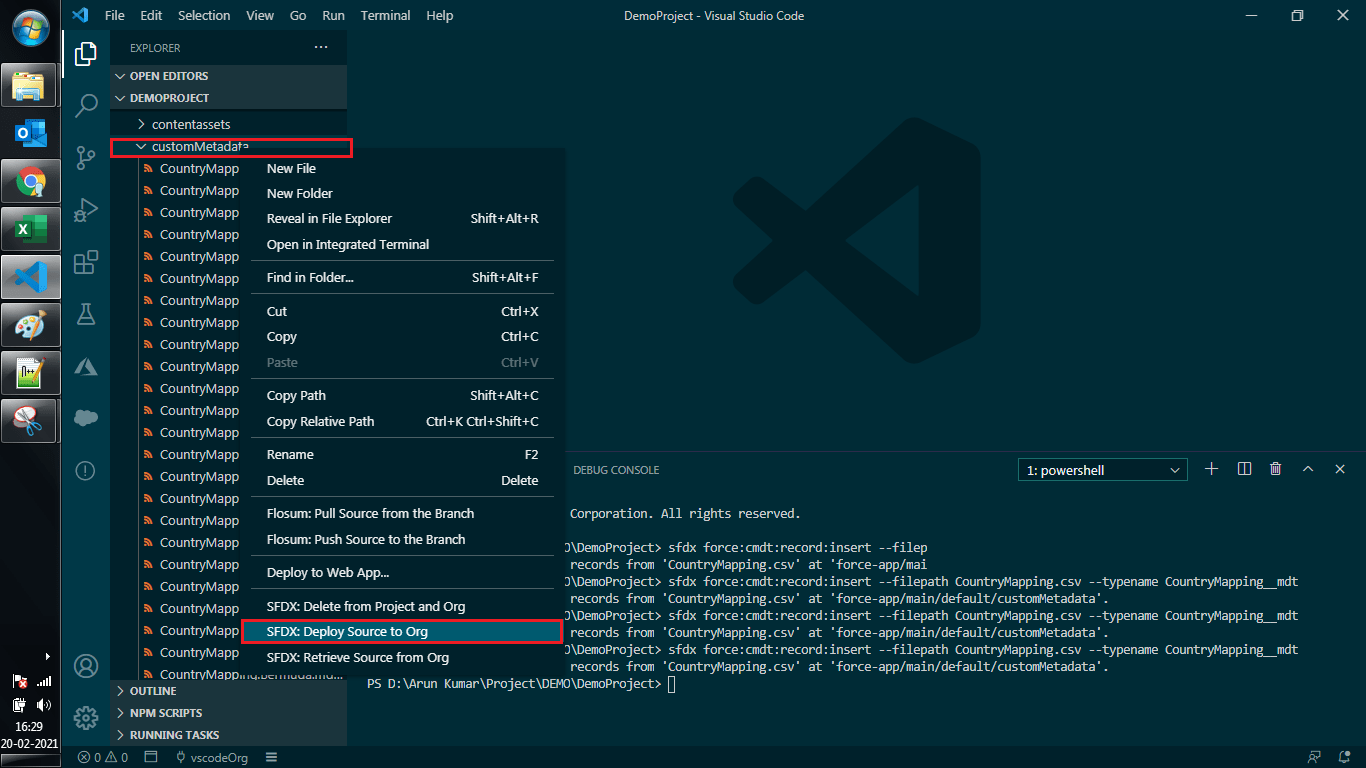Open the Go menu
Screen dimensions: 1366x768
click(298, 15)
